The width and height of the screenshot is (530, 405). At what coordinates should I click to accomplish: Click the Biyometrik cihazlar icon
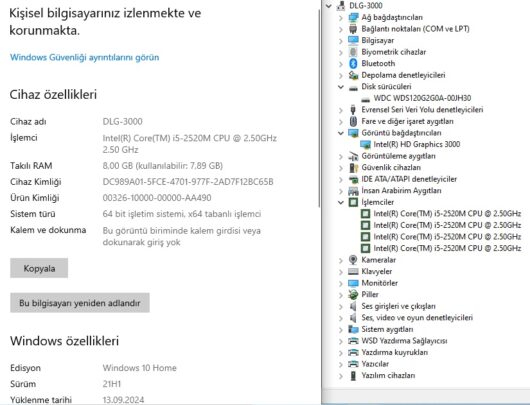[353, 52]
